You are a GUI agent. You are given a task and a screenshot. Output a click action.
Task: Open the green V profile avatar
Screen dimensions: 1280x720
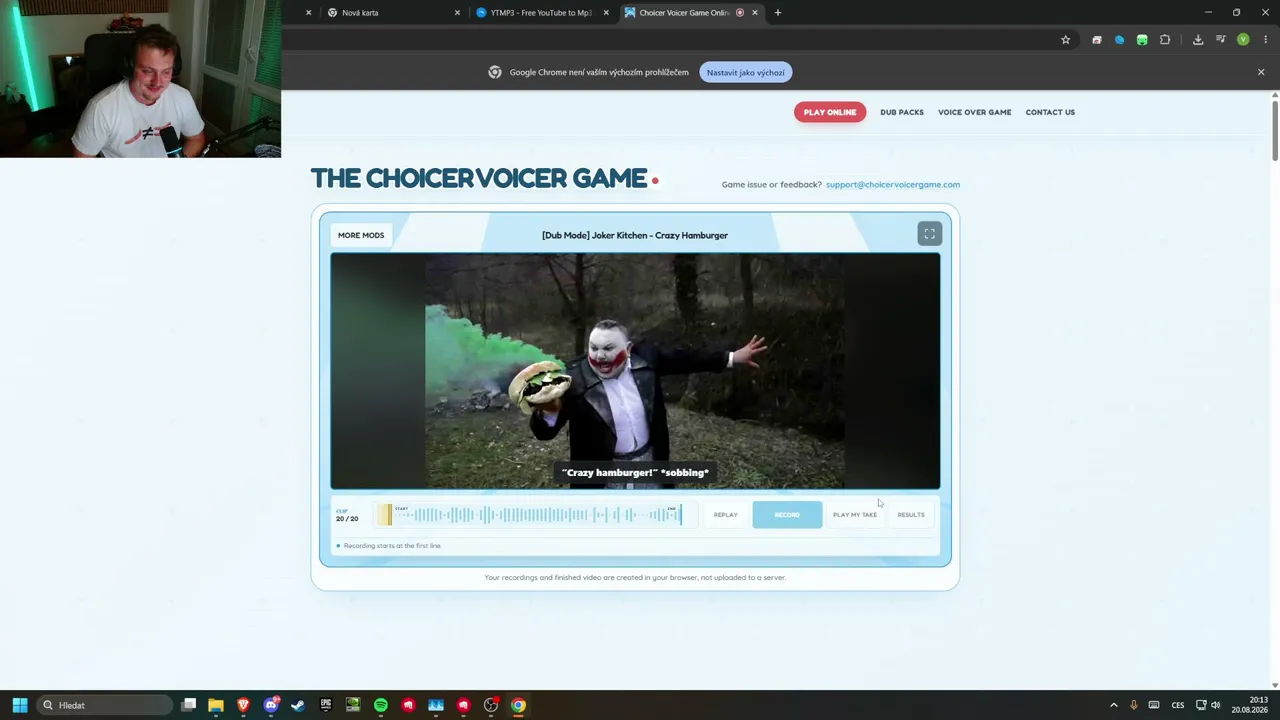click(1243, 40)
